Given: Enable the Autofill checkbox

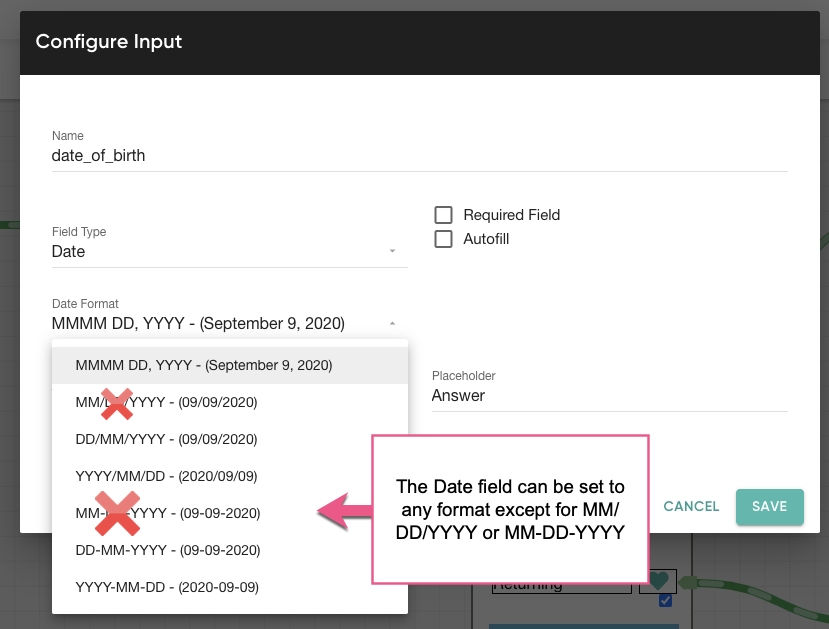Looking at the screenshot, I should 443,239.
